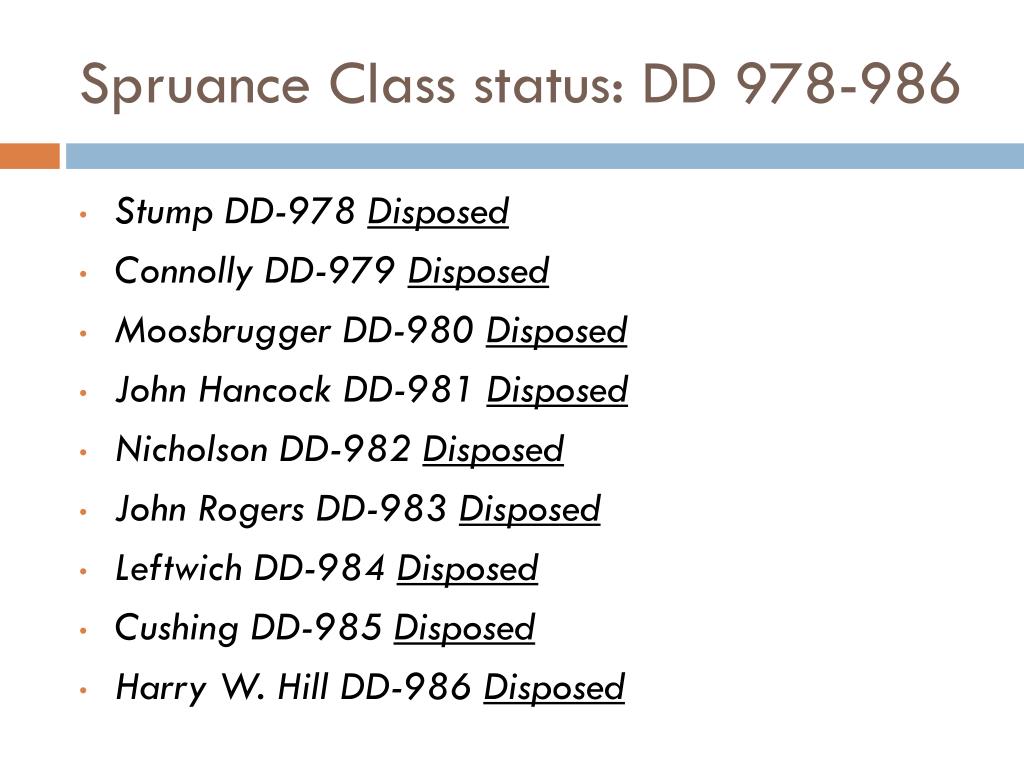This screenshot has height=768, width=1024.
Task: Click the Nicholson DD-982 ship name
Action: [x=263, y=450]
